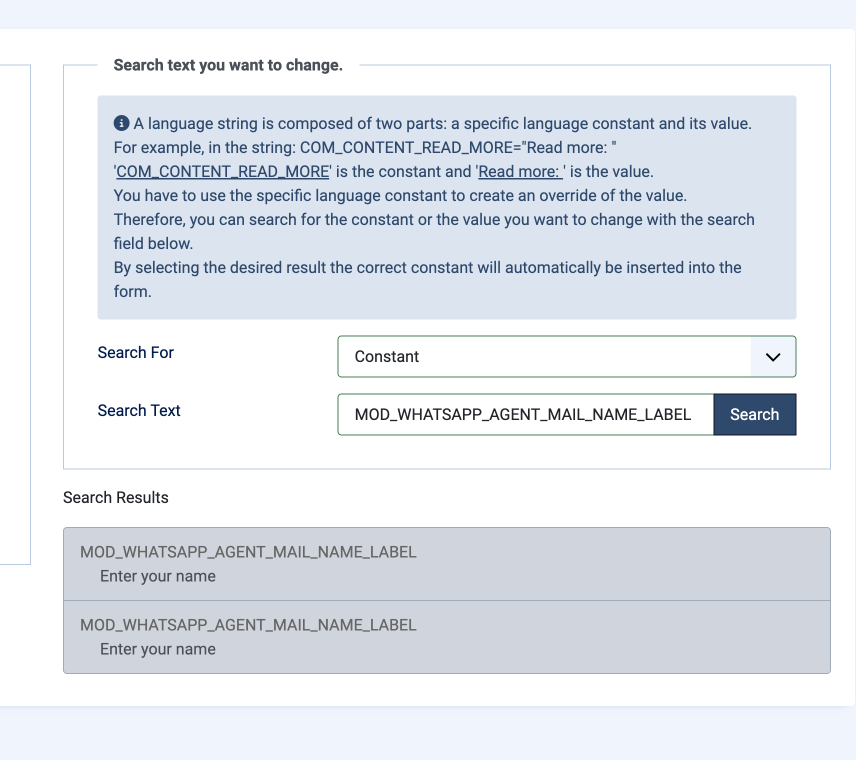Click the underlined 'Read more:' example value
The image size is (856, 760).
(520, 171)
